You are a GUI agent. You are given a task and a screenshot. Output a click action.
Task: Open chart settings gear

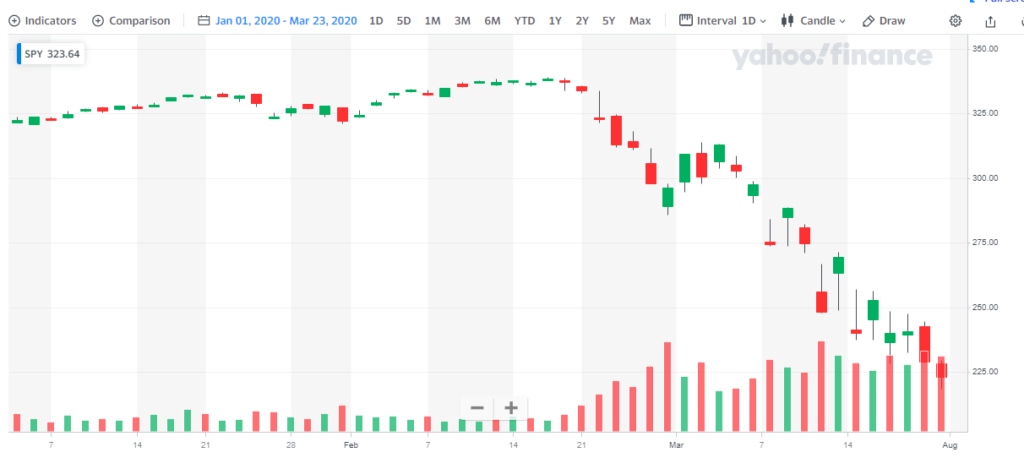coord(955,21)
